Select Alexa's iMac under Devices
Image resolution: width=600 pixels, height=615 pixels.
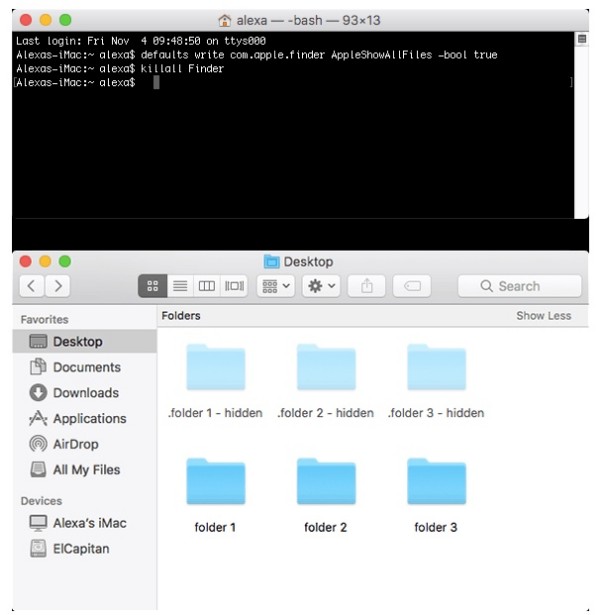click(x=85, y=523)
